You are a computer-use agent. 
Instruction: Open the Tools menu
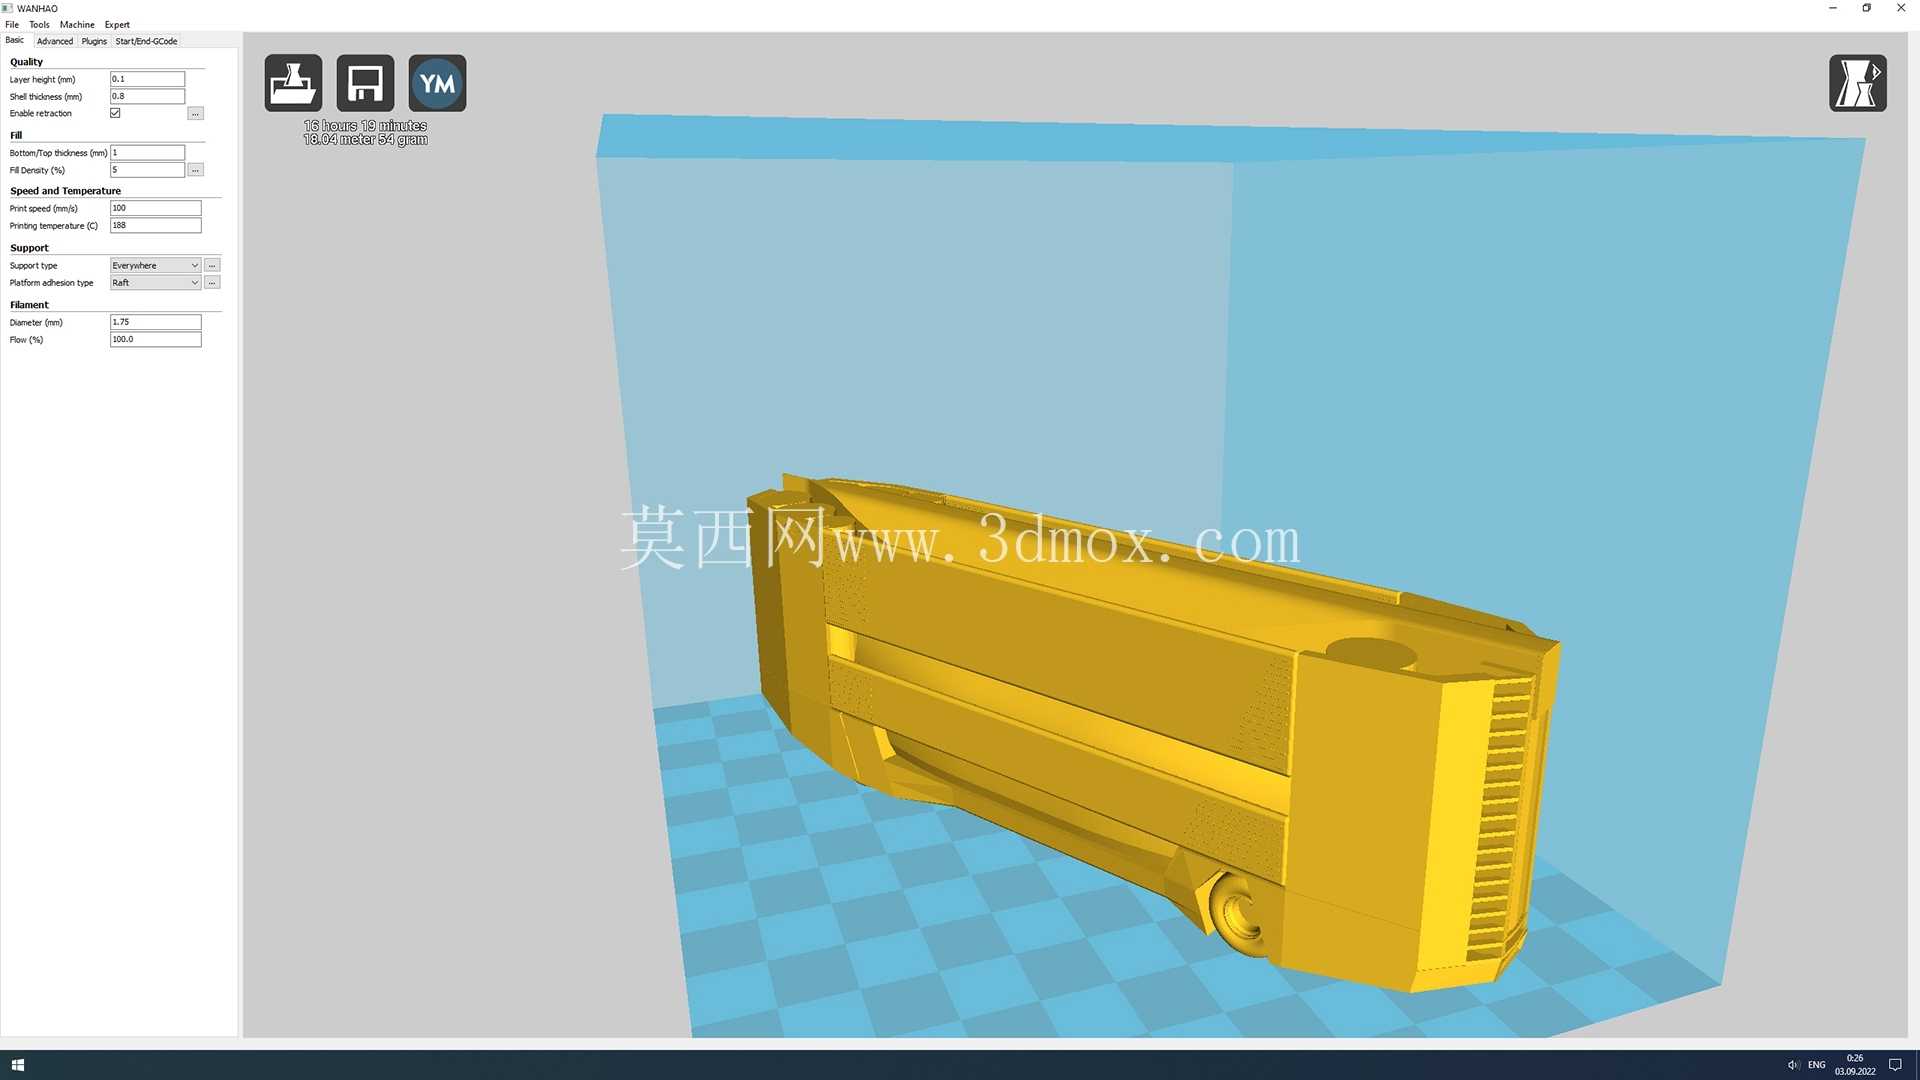[39, 24]
